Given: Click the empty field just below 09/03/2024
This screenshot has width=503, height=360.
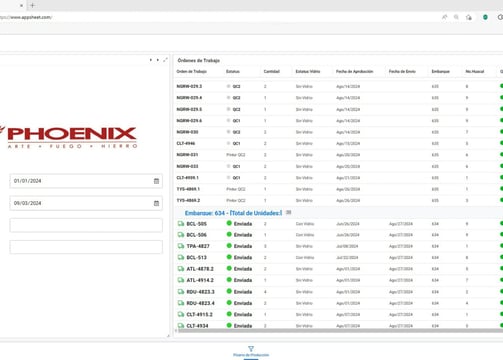Looking at the screenshot, I should pos(86,225).
